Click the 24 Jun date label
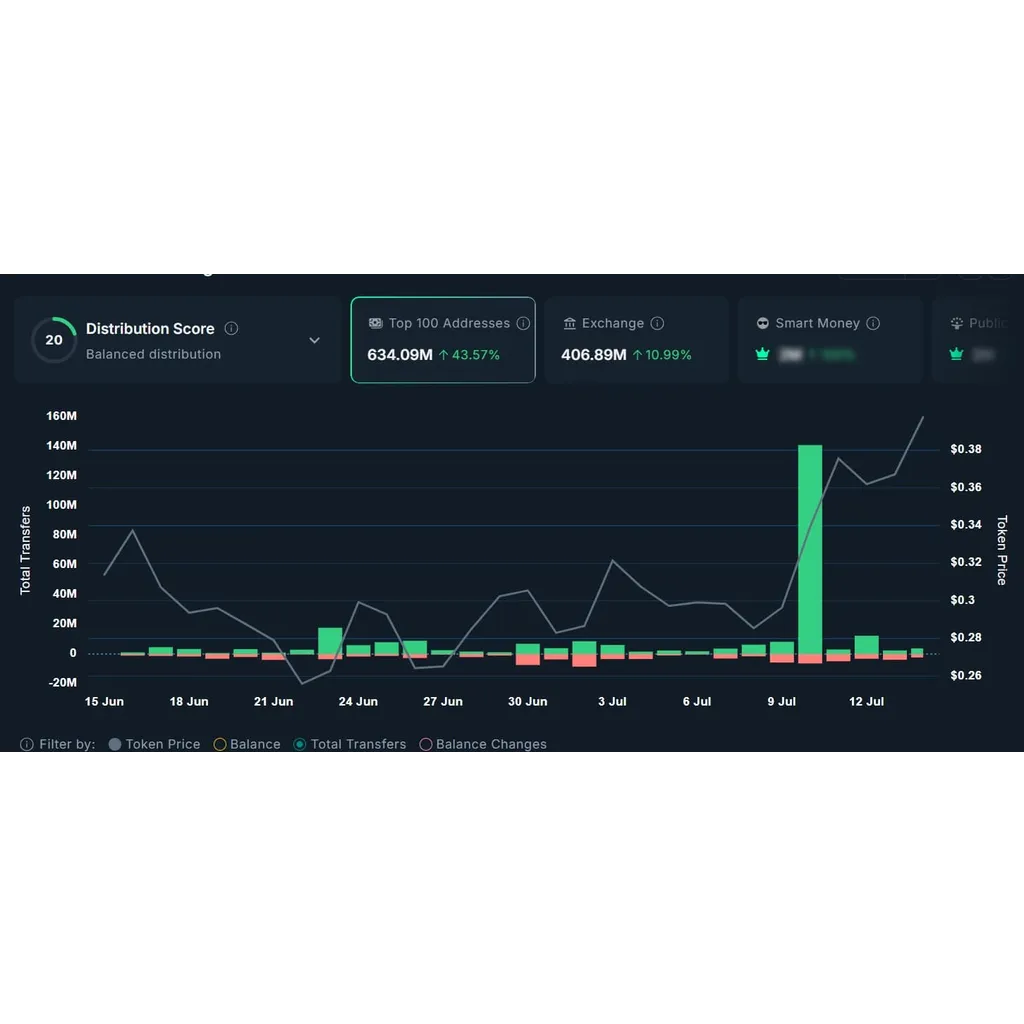Screen dimensions: 1024x1024 coord(358,701)
